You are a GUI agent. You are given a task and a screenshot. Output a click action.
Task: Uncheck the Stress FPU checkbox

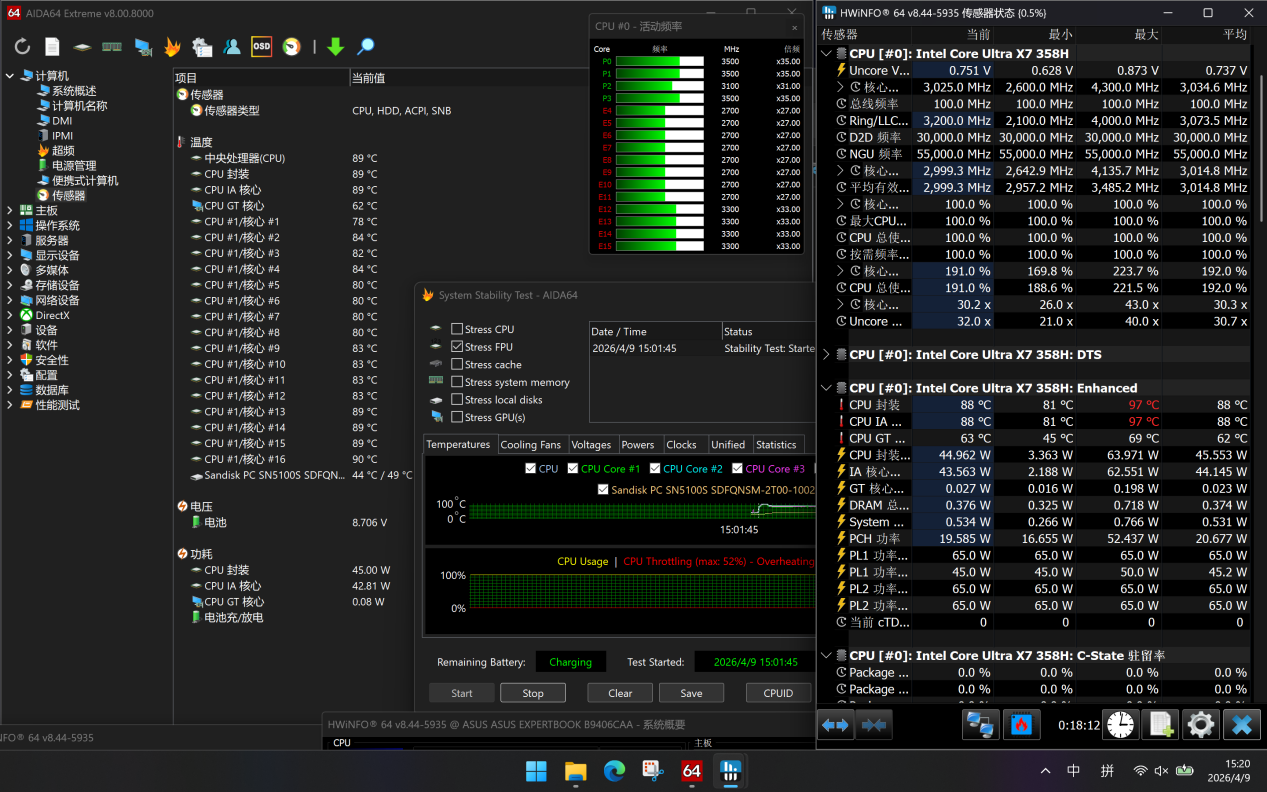pos(457,347)
